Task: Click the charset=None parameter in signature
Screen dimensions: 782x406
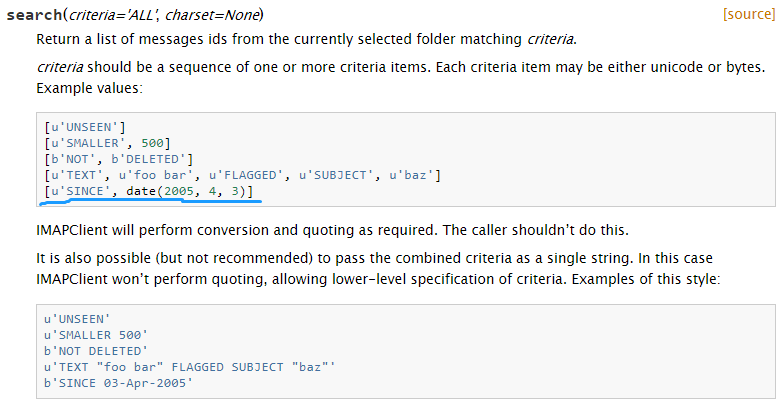Action: [212, 15]
